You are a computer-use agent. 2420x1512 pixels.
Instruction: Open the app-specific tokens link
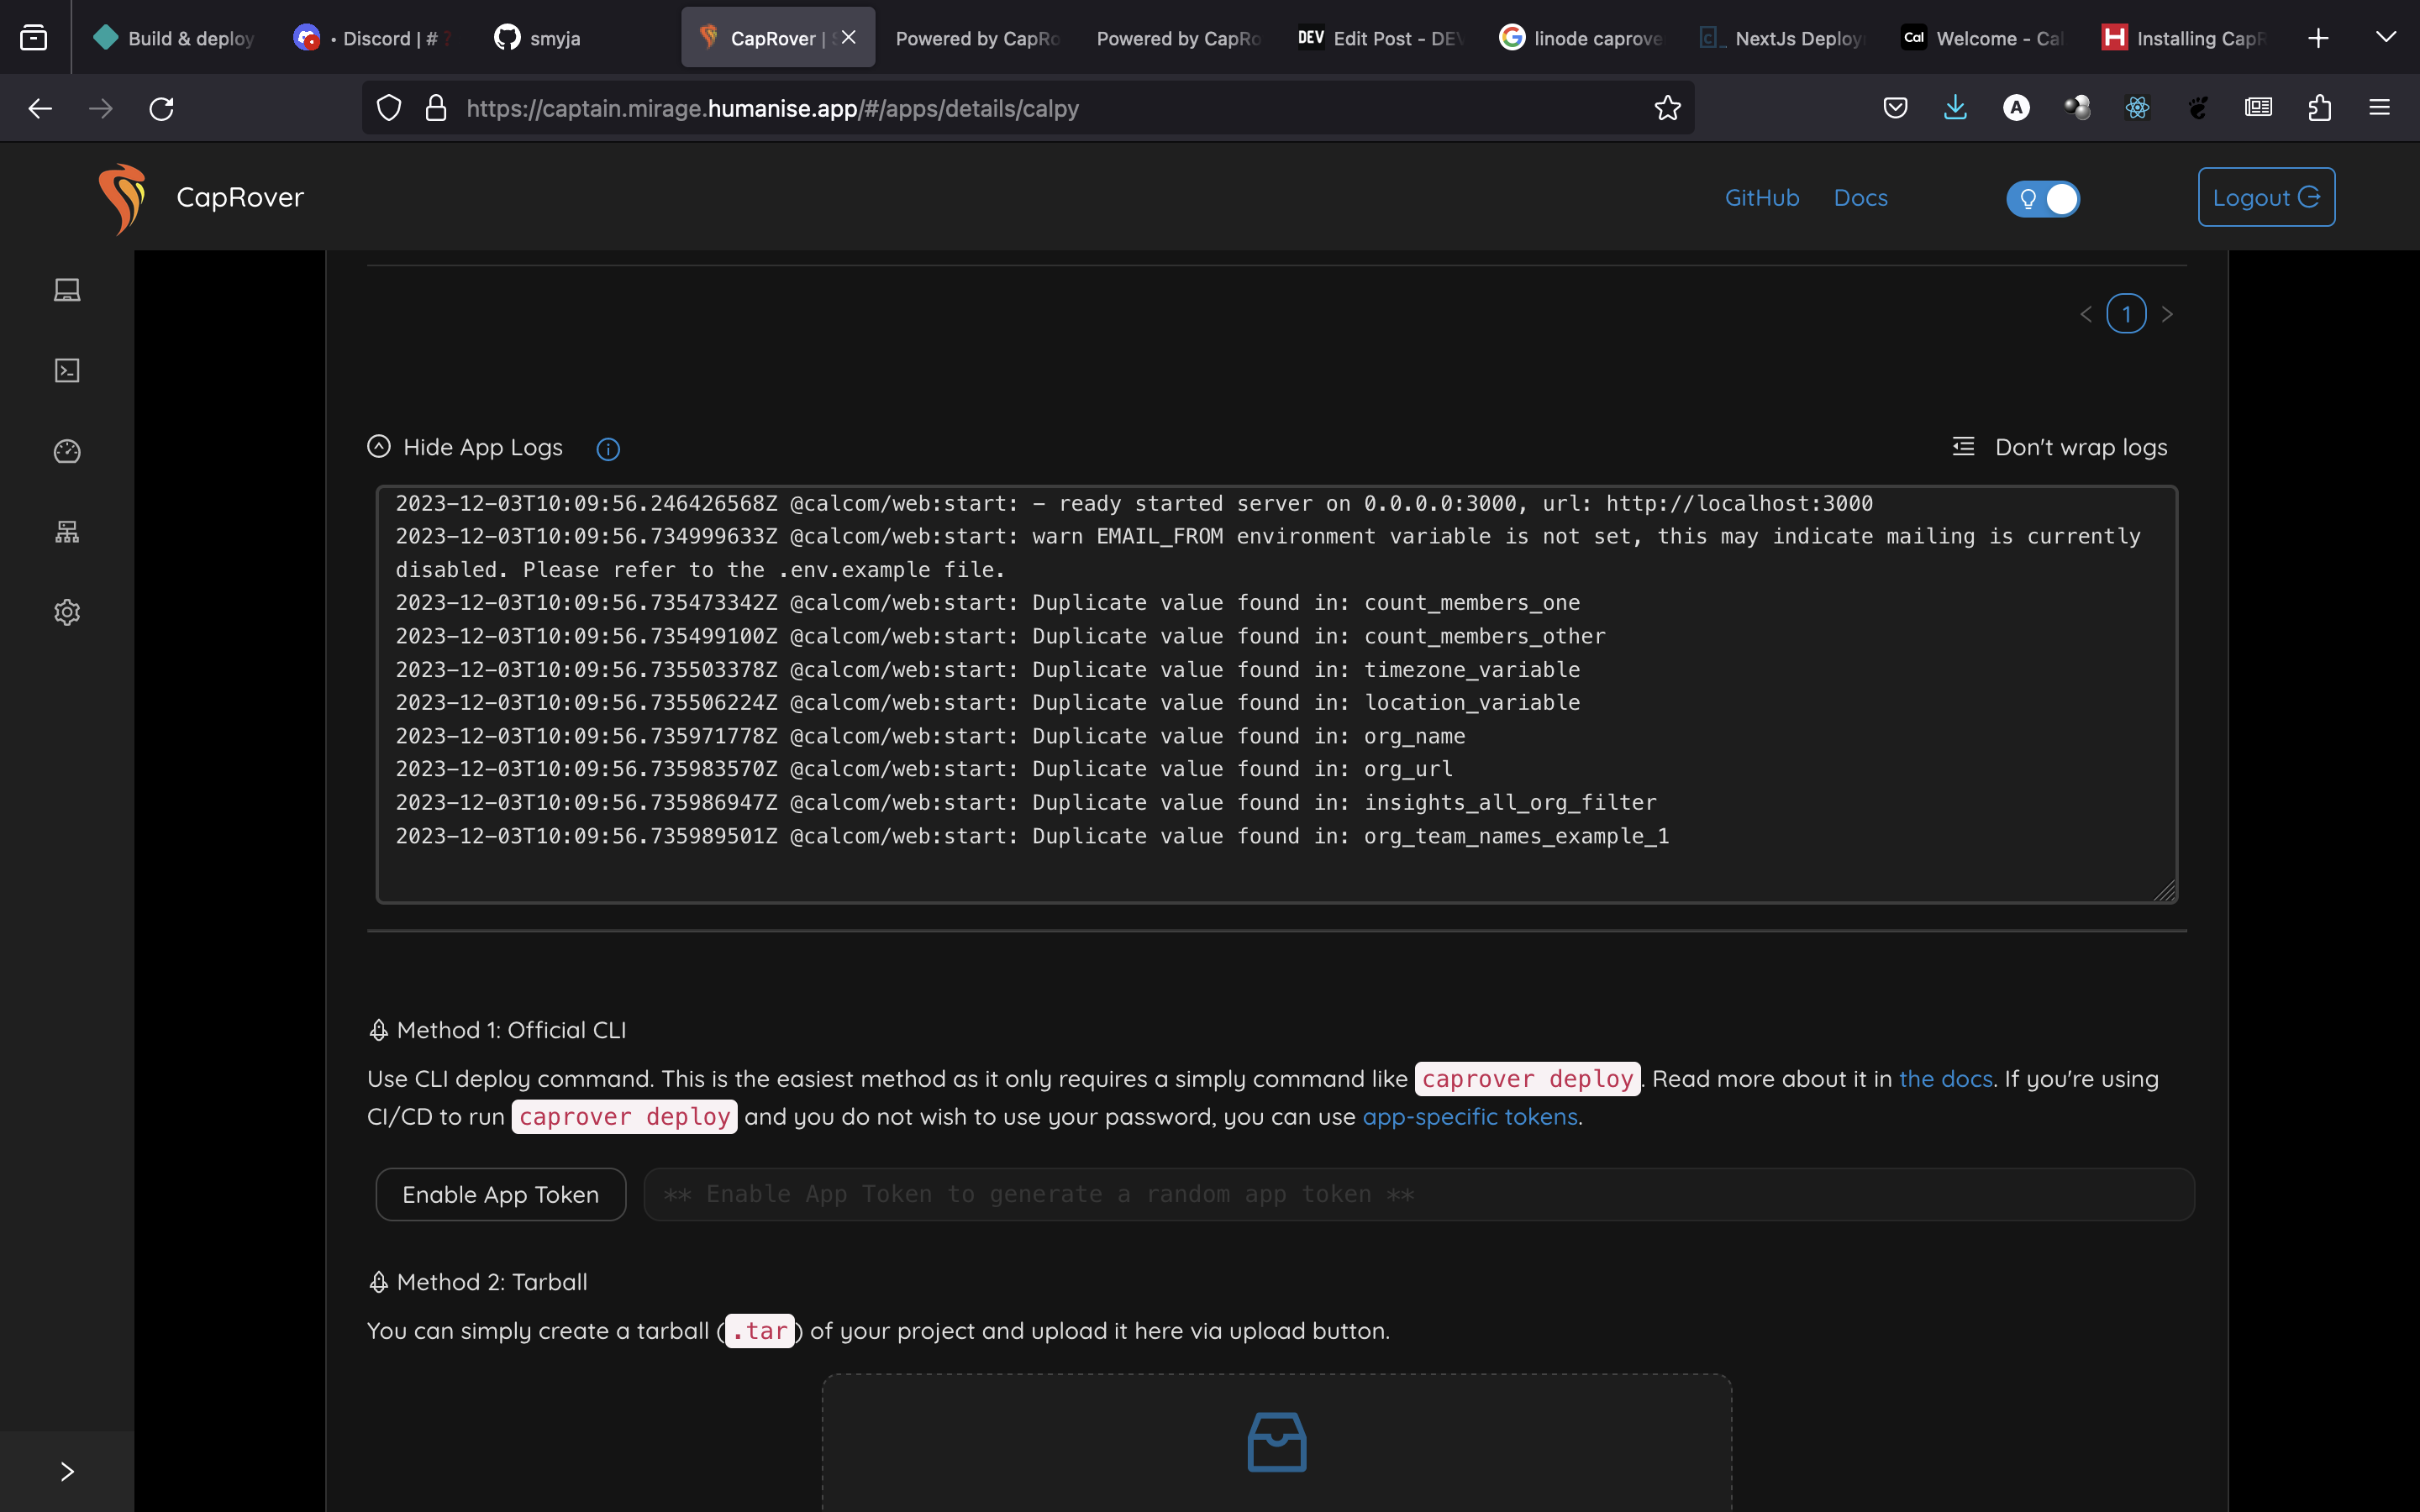1469,1116
